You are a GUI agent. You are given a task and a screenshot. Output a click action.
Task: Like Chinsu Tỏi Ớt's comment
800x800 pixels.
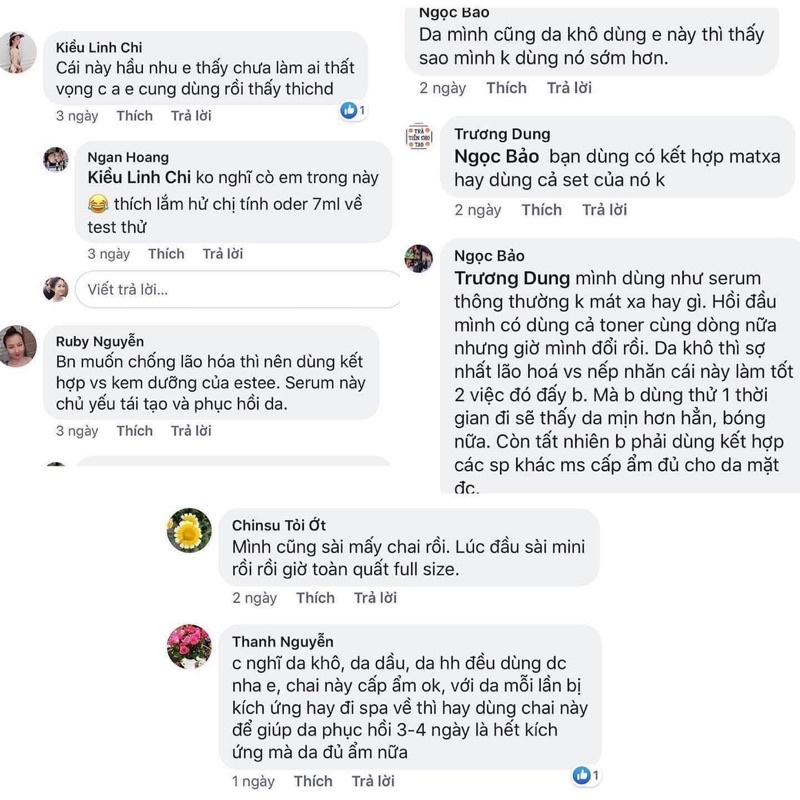coord(315,598)
